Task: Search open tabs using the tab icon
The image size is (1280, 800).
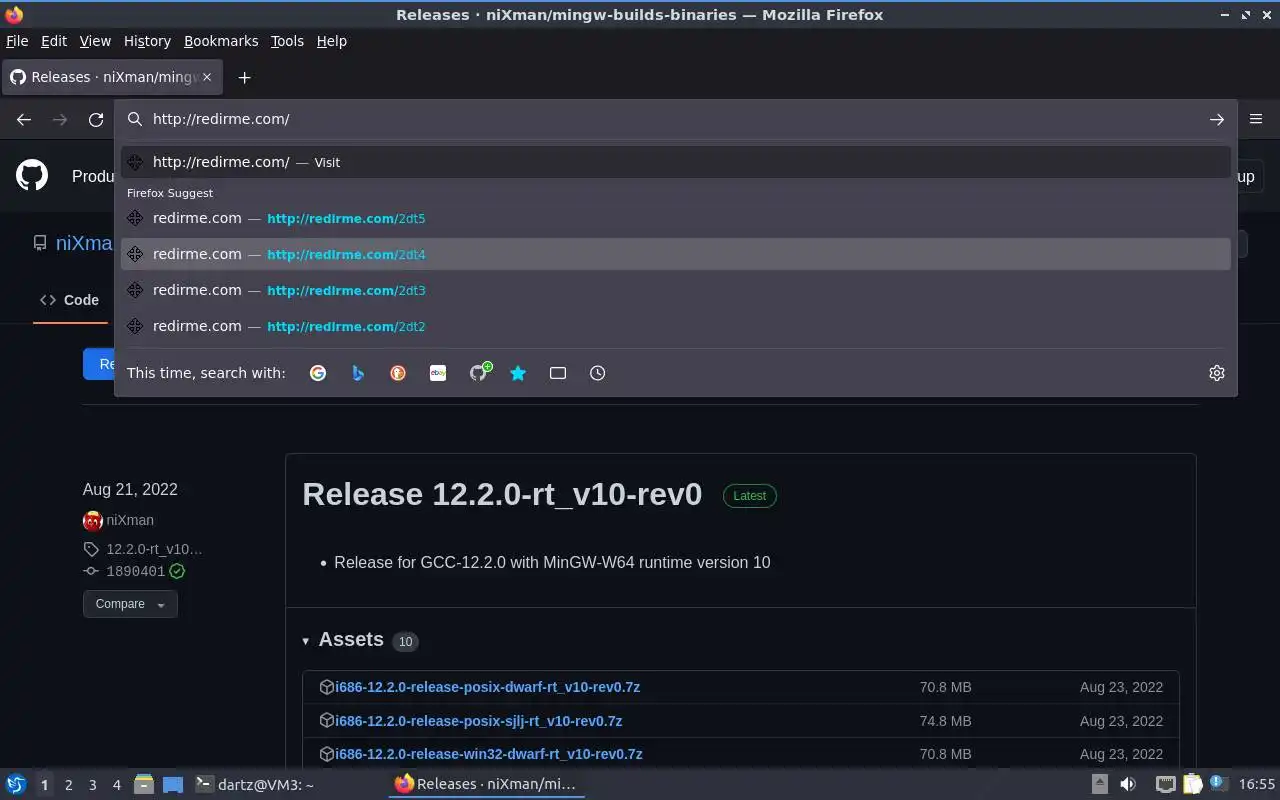Action: click(558, 373)
